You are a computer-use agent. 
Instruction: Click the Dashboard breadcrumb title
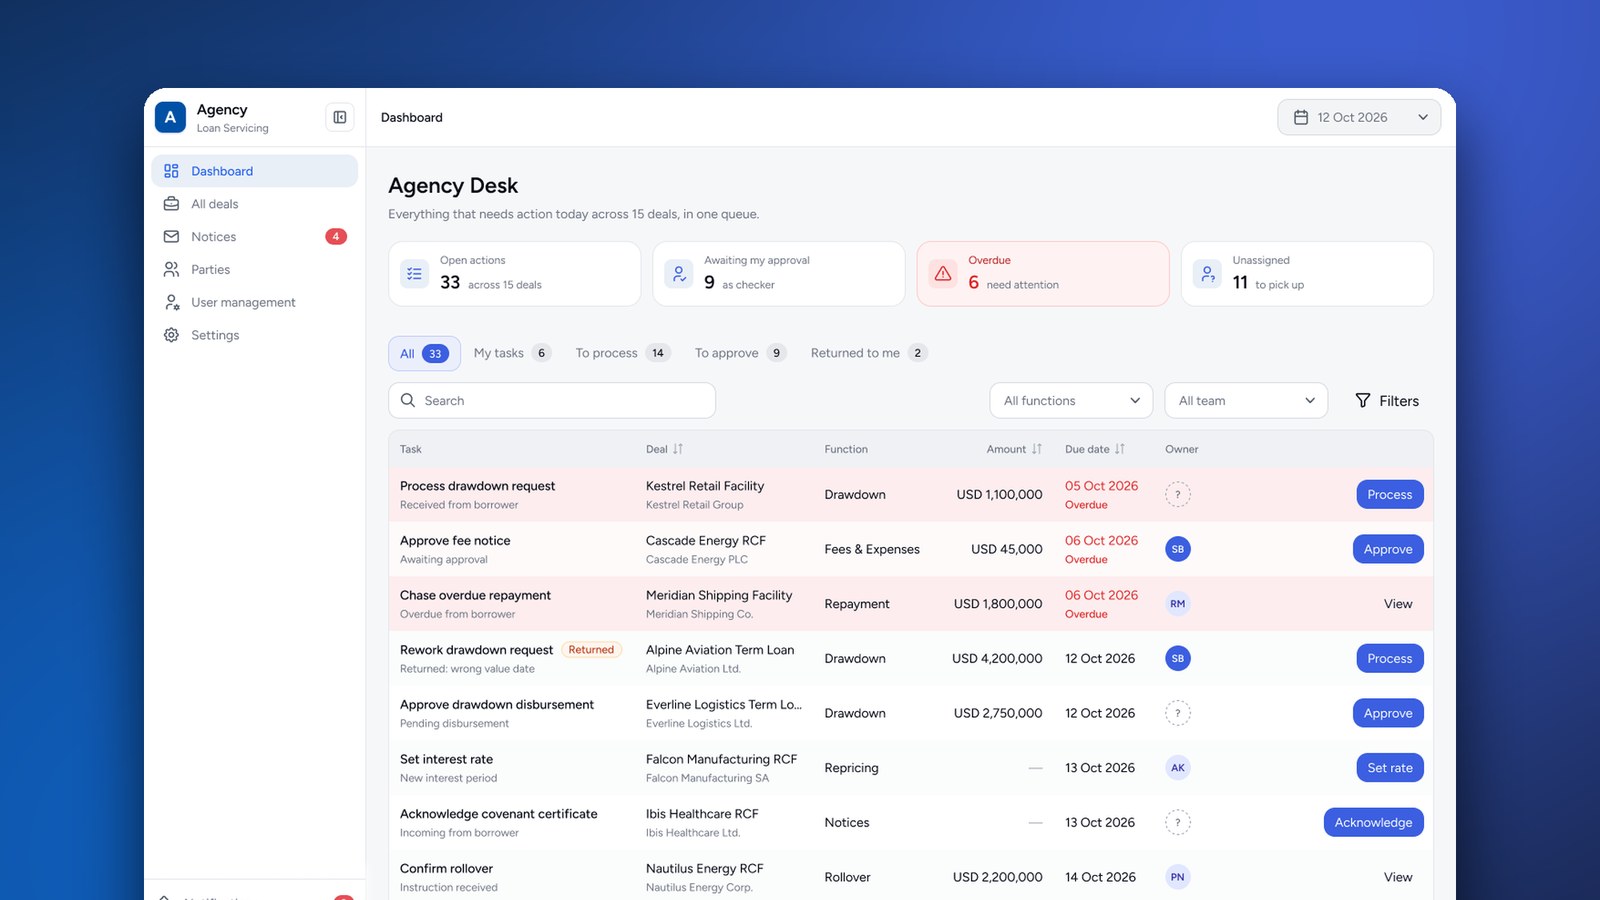[x=412, y=117]
